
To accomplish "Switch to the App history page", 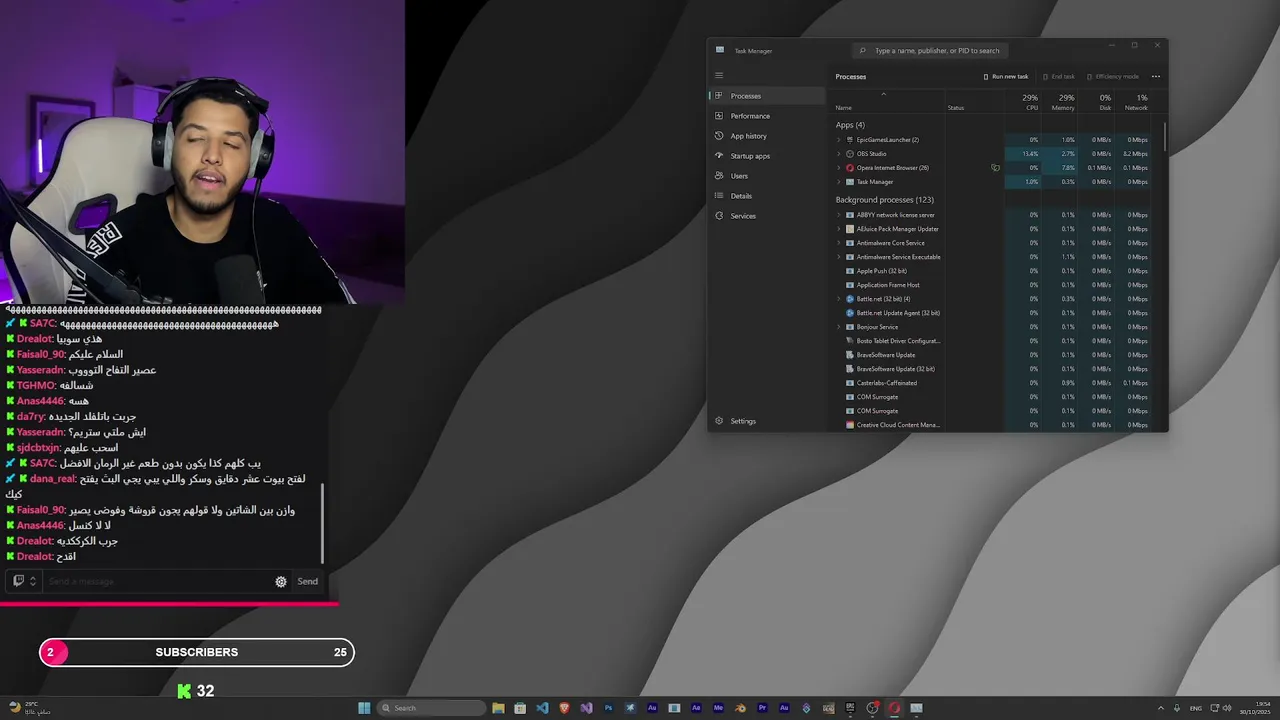I will coord(768,136).
